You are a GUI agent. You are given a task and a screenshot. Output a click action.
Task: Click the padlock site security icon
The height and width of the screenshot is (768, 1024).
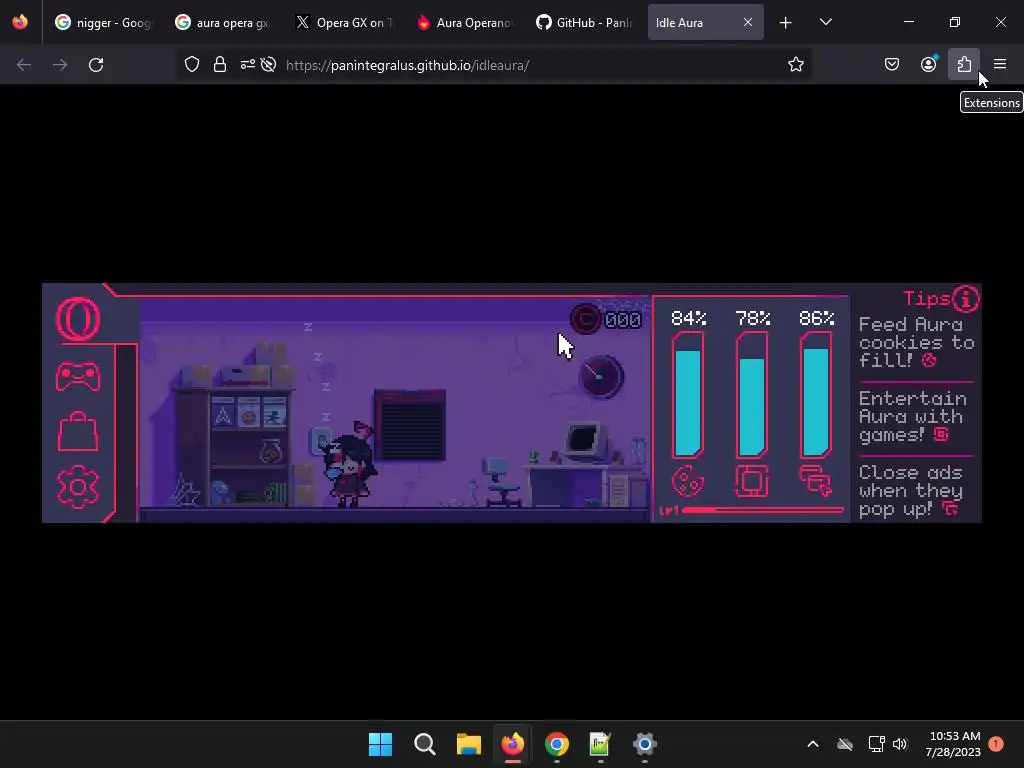pyautogui.click(x=219, y=65)
